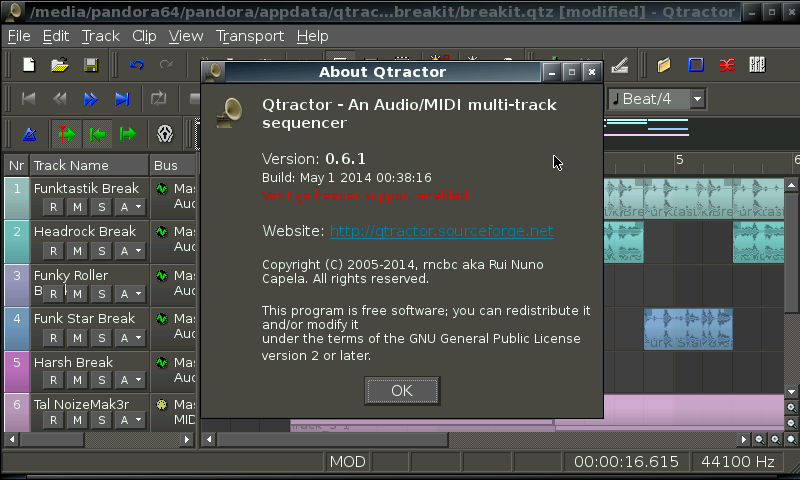800x480 pixels.
Task: Open automation dropdown on Funk Star Break
Action: pos(131,338)
